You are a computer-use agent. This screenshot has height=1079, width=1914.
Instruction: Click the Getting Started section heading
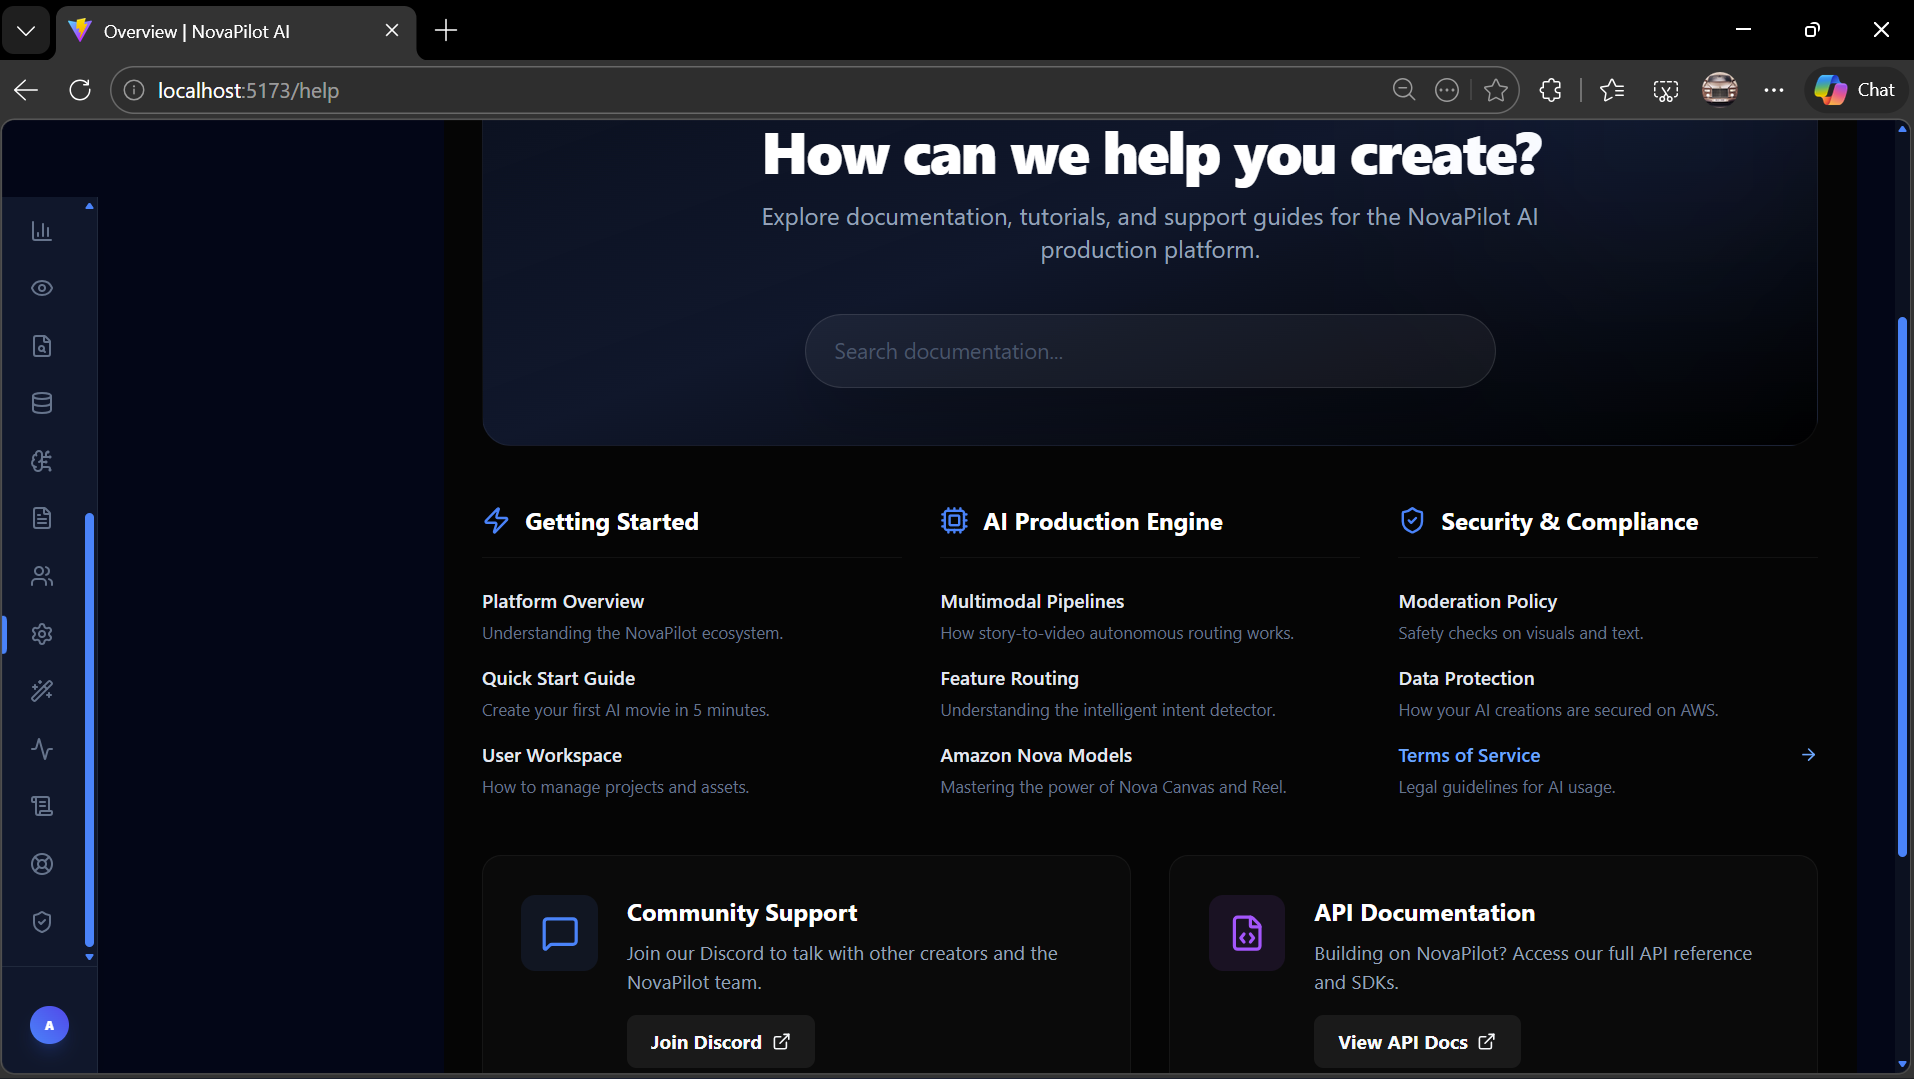pos(612,521)
